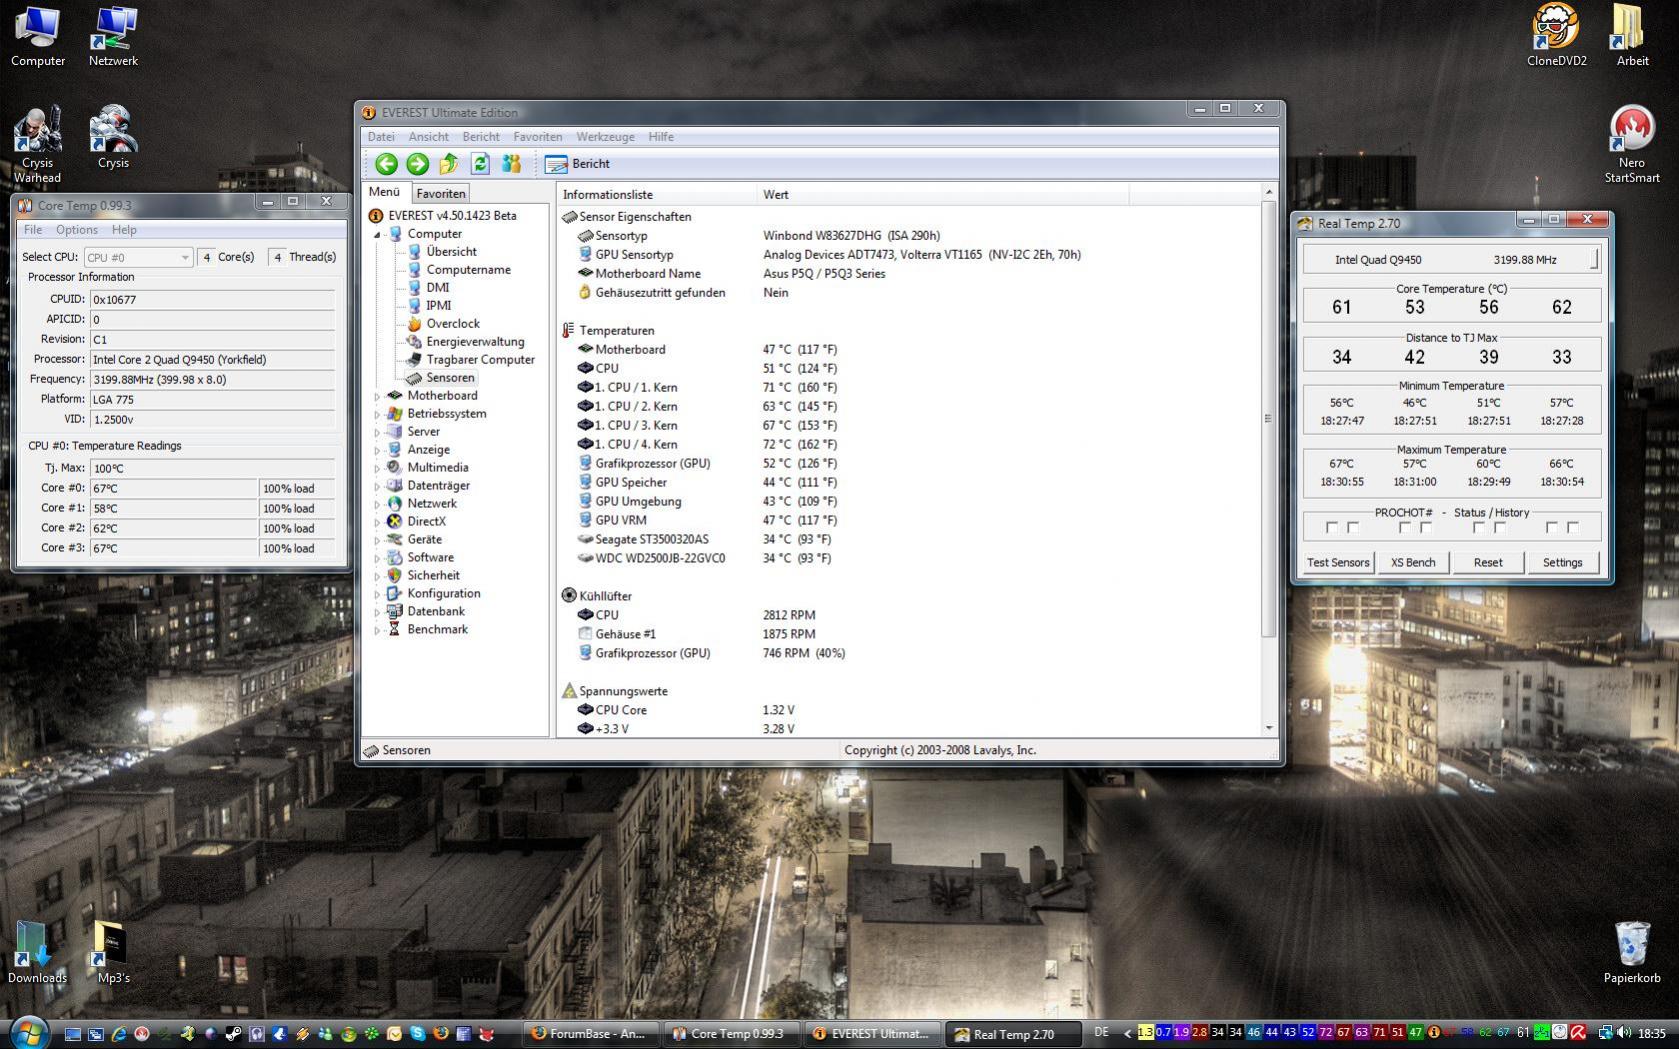Open the Options menu in Core Temp
The height and width of the screenshot is (1049, 1679).
click(77, 230)
